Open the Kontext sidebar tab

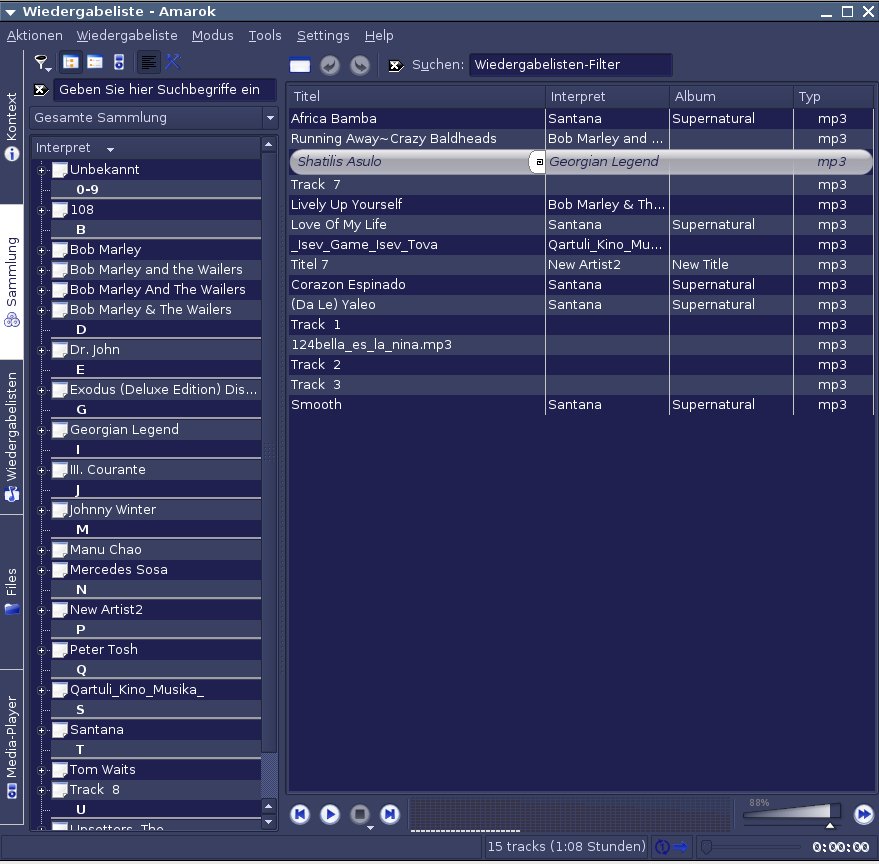tap(11, 127)
